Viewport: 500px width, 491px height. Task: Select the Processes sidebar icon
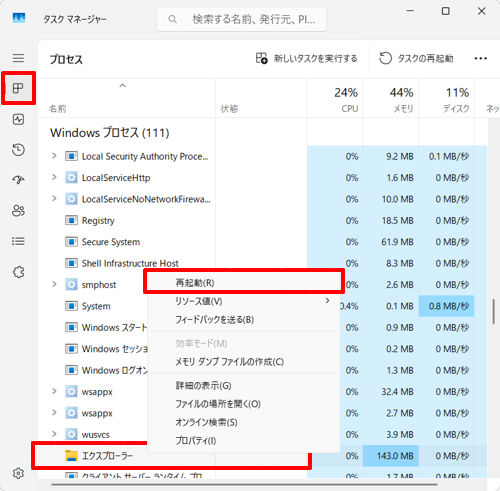tap(18, 88)
